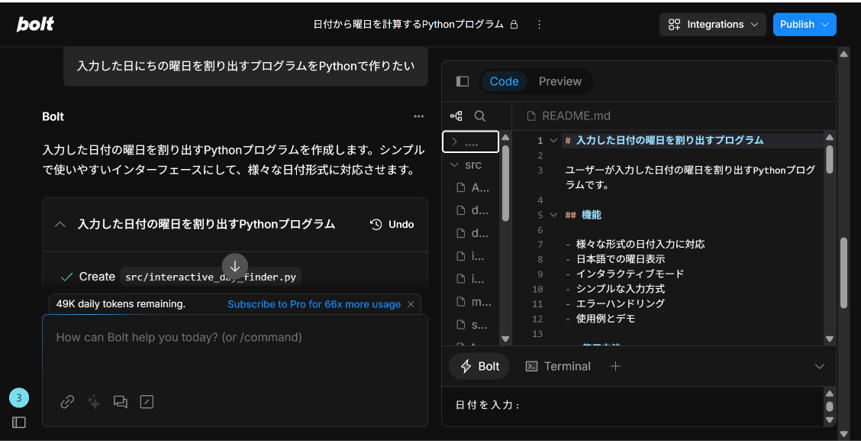Screen dimensions: 861x441
Task: Click the user message bubble about Python
Action: 245,66
